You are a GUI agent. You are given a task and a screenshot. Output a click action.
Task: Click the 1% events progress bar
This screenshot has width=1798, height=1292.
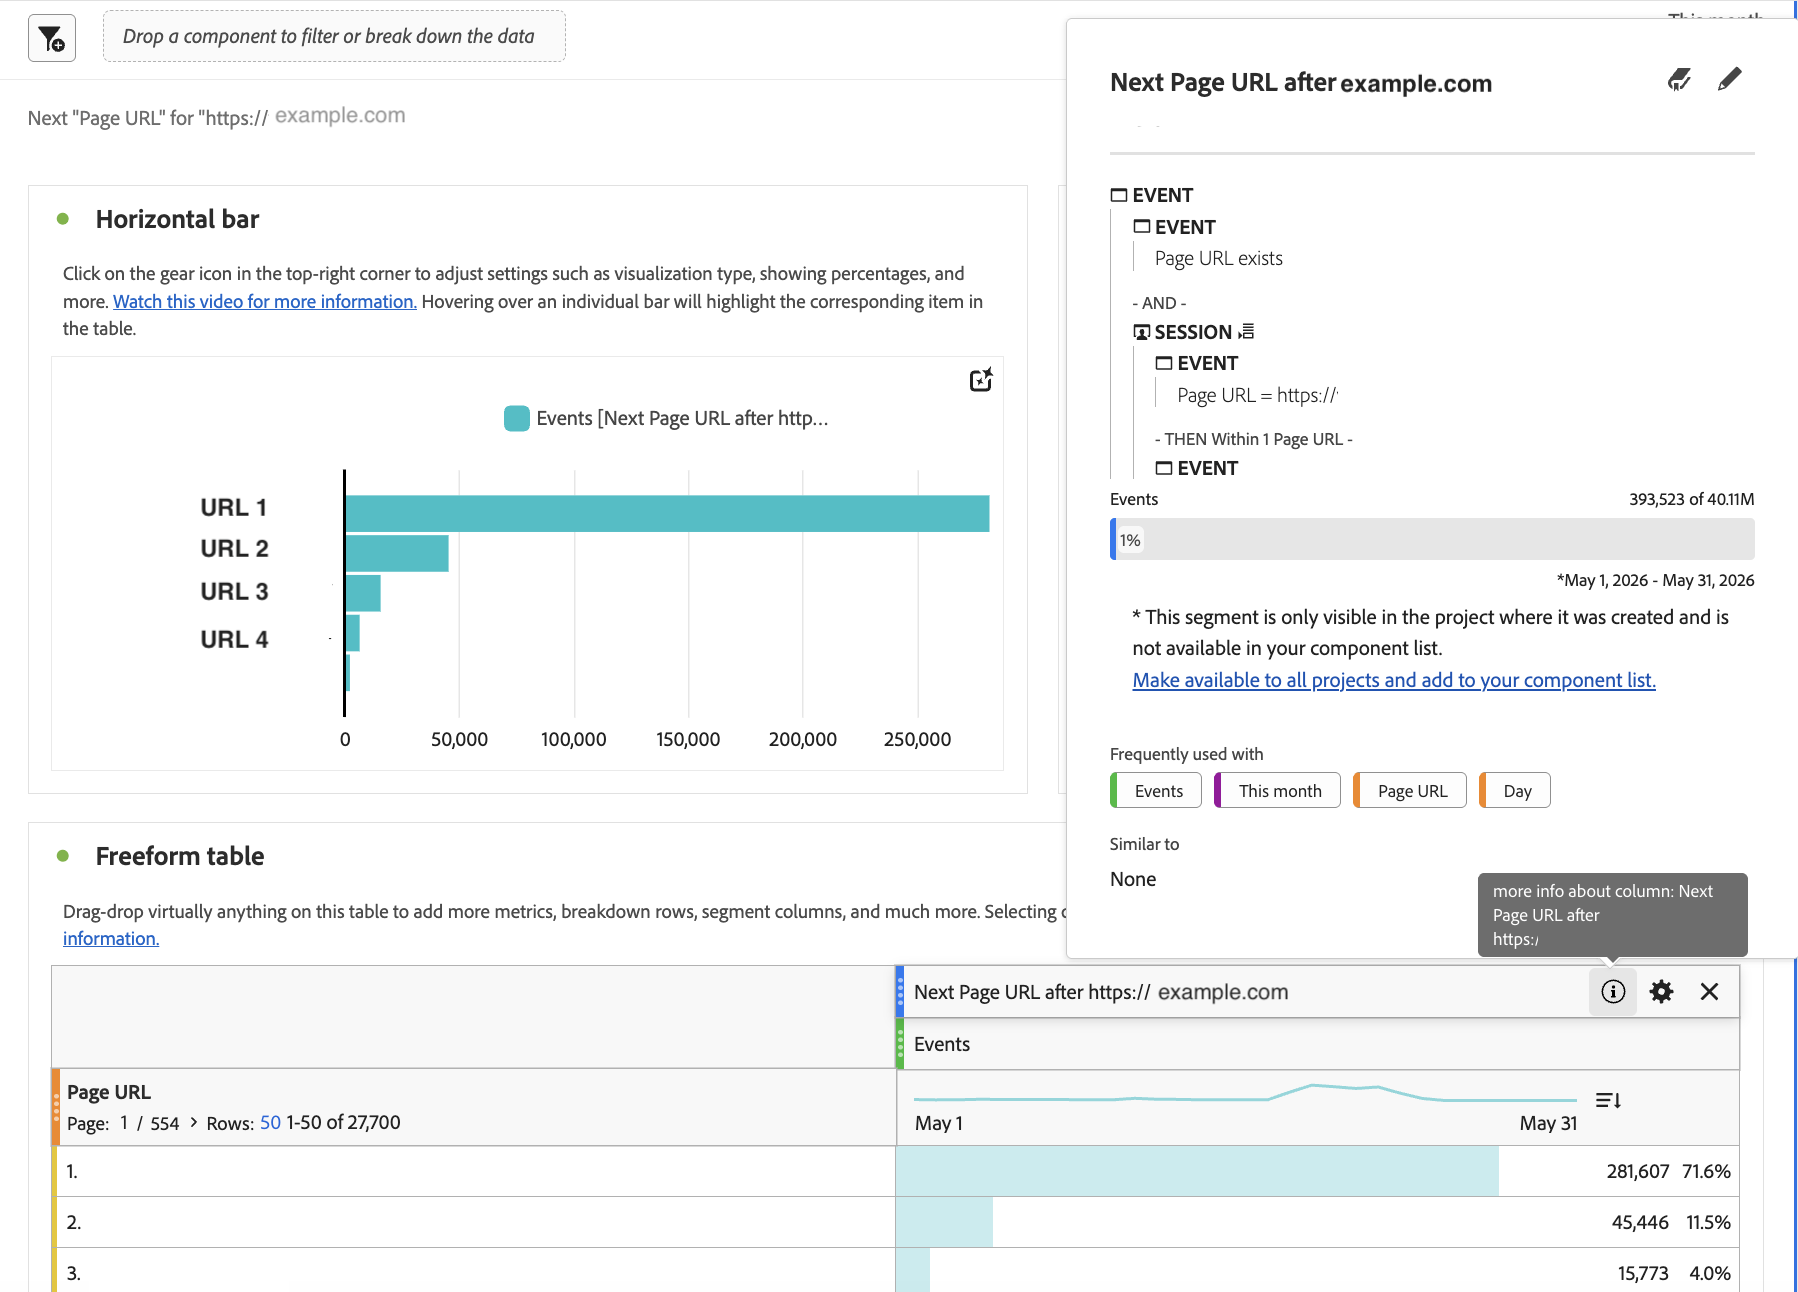1432,539
